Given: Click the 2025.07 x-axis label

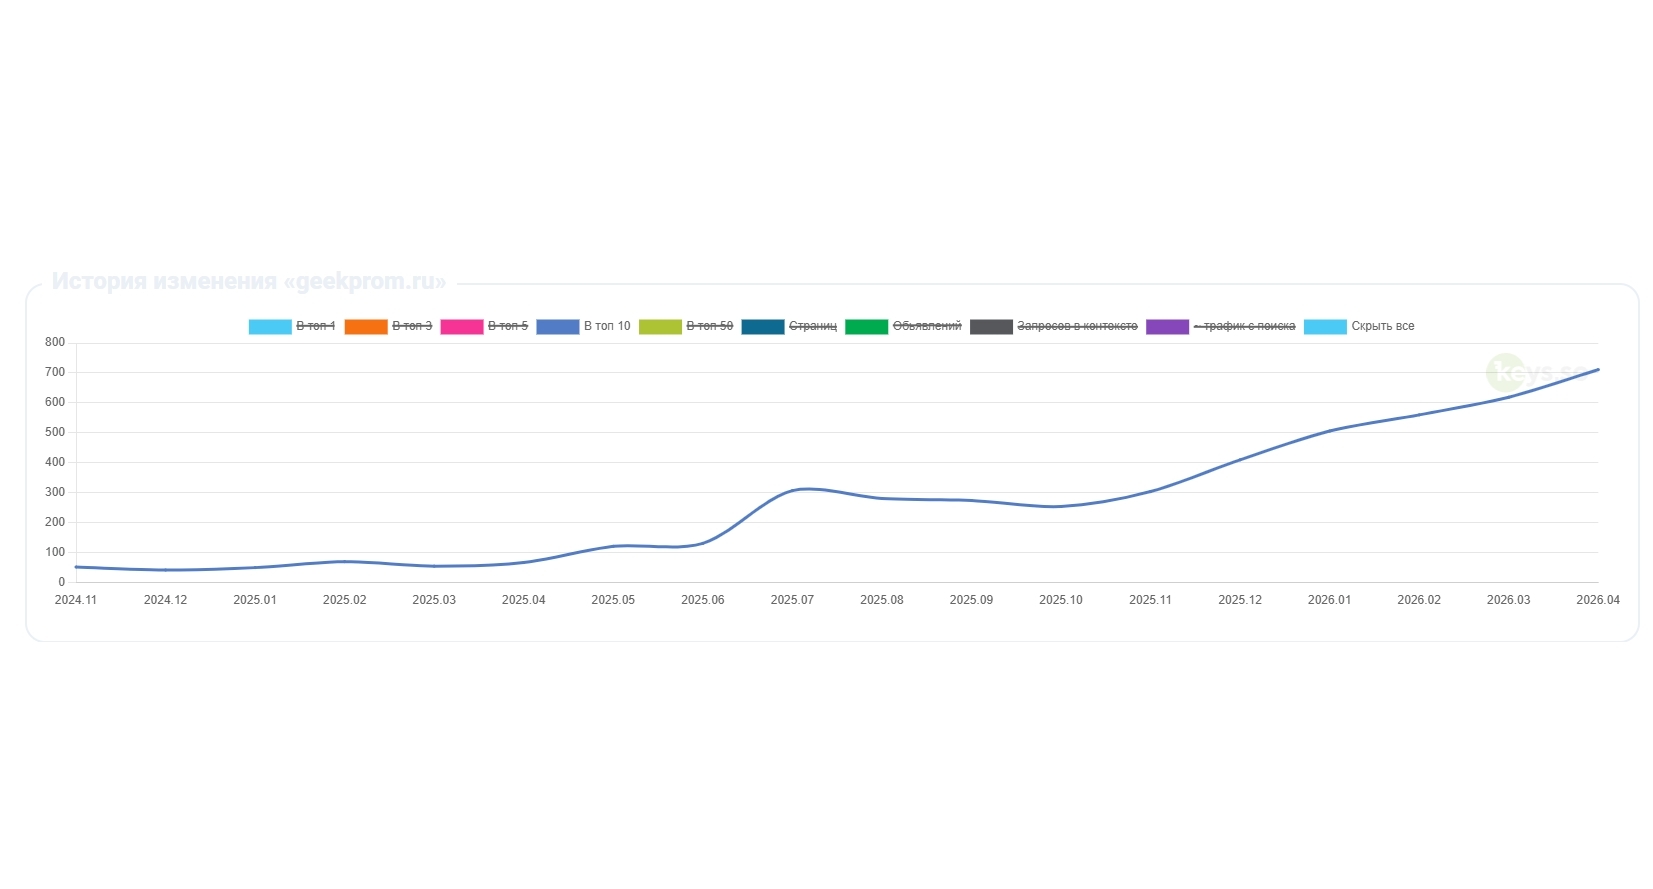Looking at the screenshot, I should [x=792, y=600].
